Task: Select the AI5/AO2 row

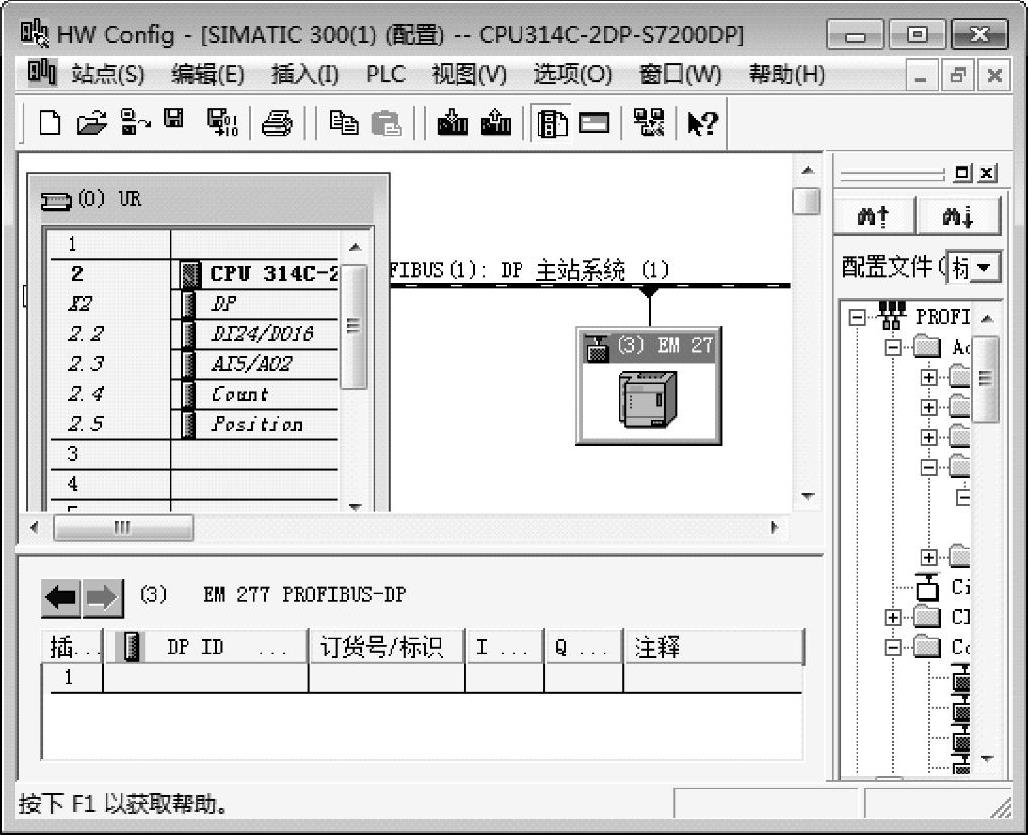Action: tap(194, 364)
